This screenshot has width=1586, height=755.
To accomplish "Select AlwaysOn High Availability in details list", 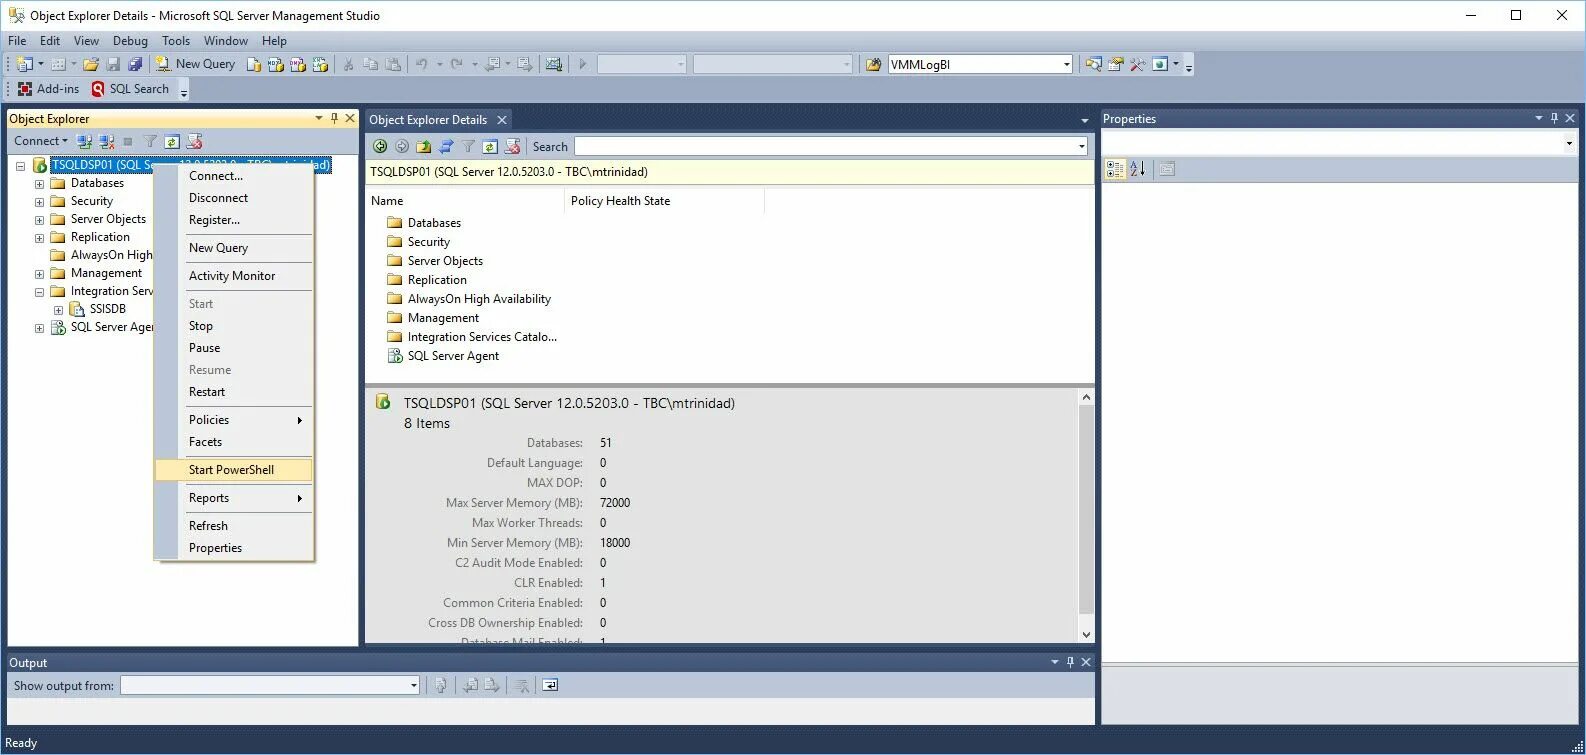I will click(x=469, y=299).
